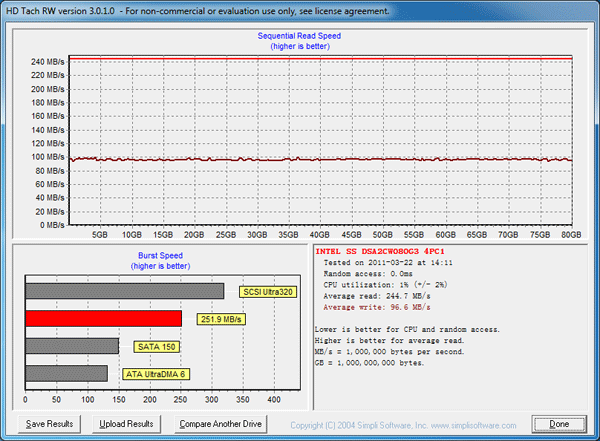Click the gray ATA UltraDMA 6 bar

coord(65,373)
